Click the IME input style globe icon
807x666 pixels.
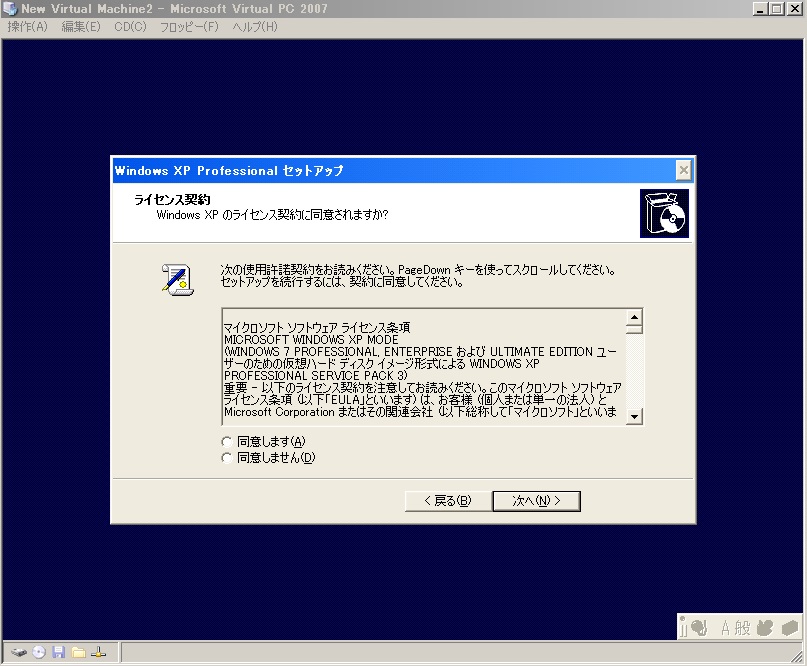(699, 627)
